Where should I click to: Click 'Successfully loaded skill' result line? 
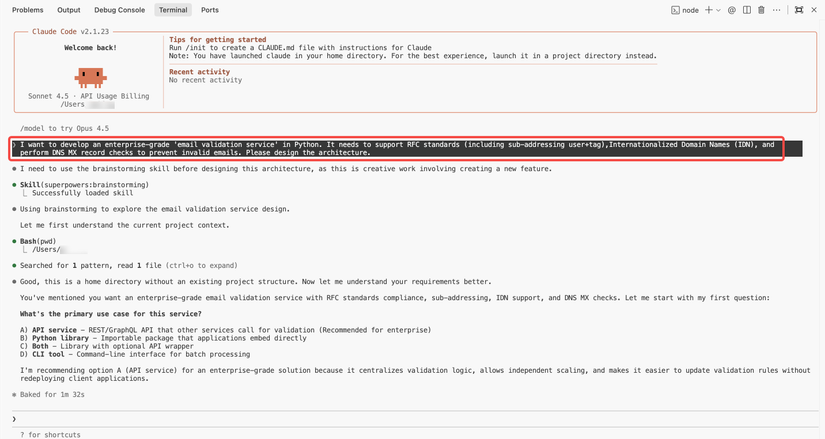(83, 193)
